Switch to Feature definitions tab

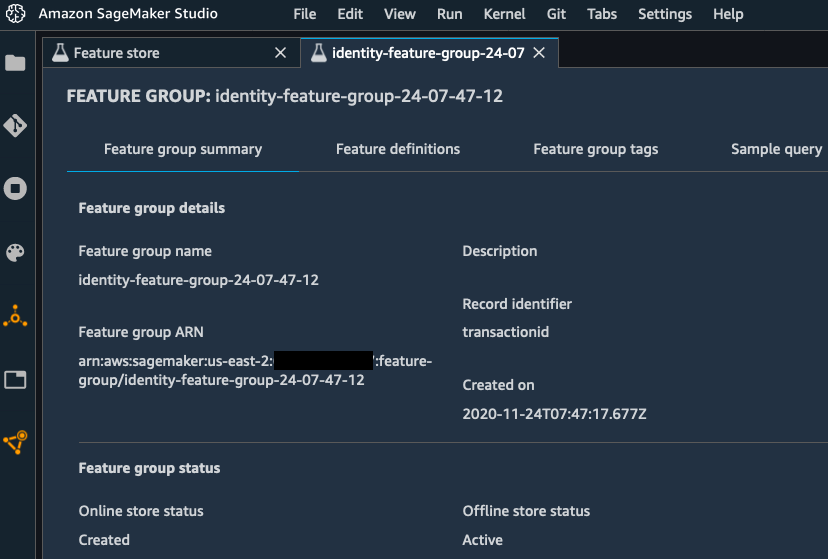coord(398,149)
